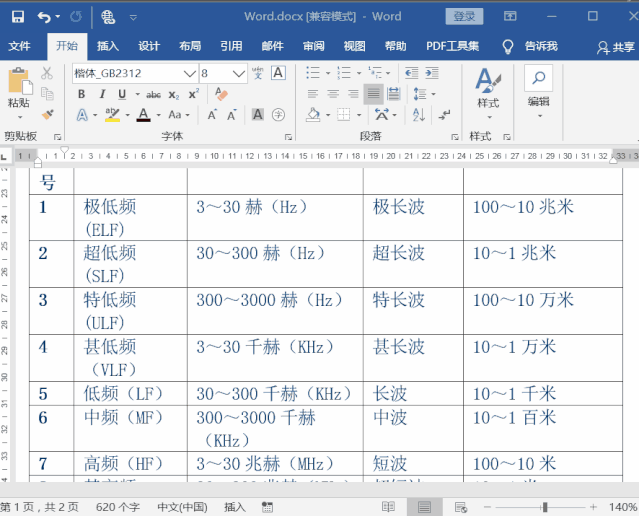
Task: Toggle Strikethrough formatting
Action: click(x=153, y=95)
